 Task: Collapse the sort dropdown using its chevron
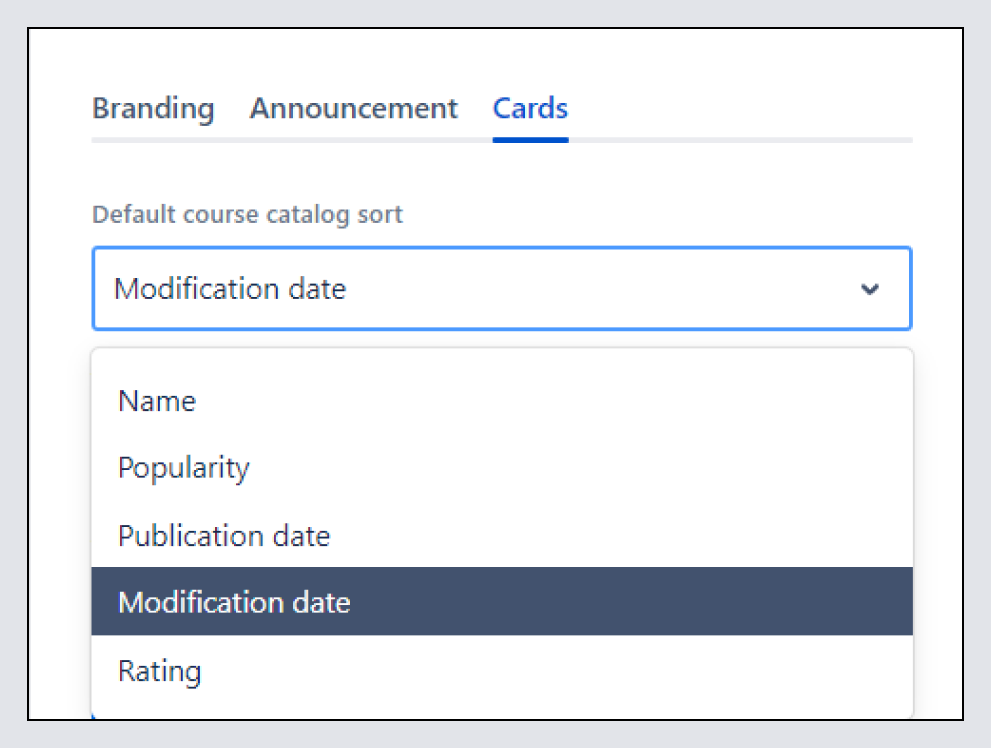click(870, 290)
